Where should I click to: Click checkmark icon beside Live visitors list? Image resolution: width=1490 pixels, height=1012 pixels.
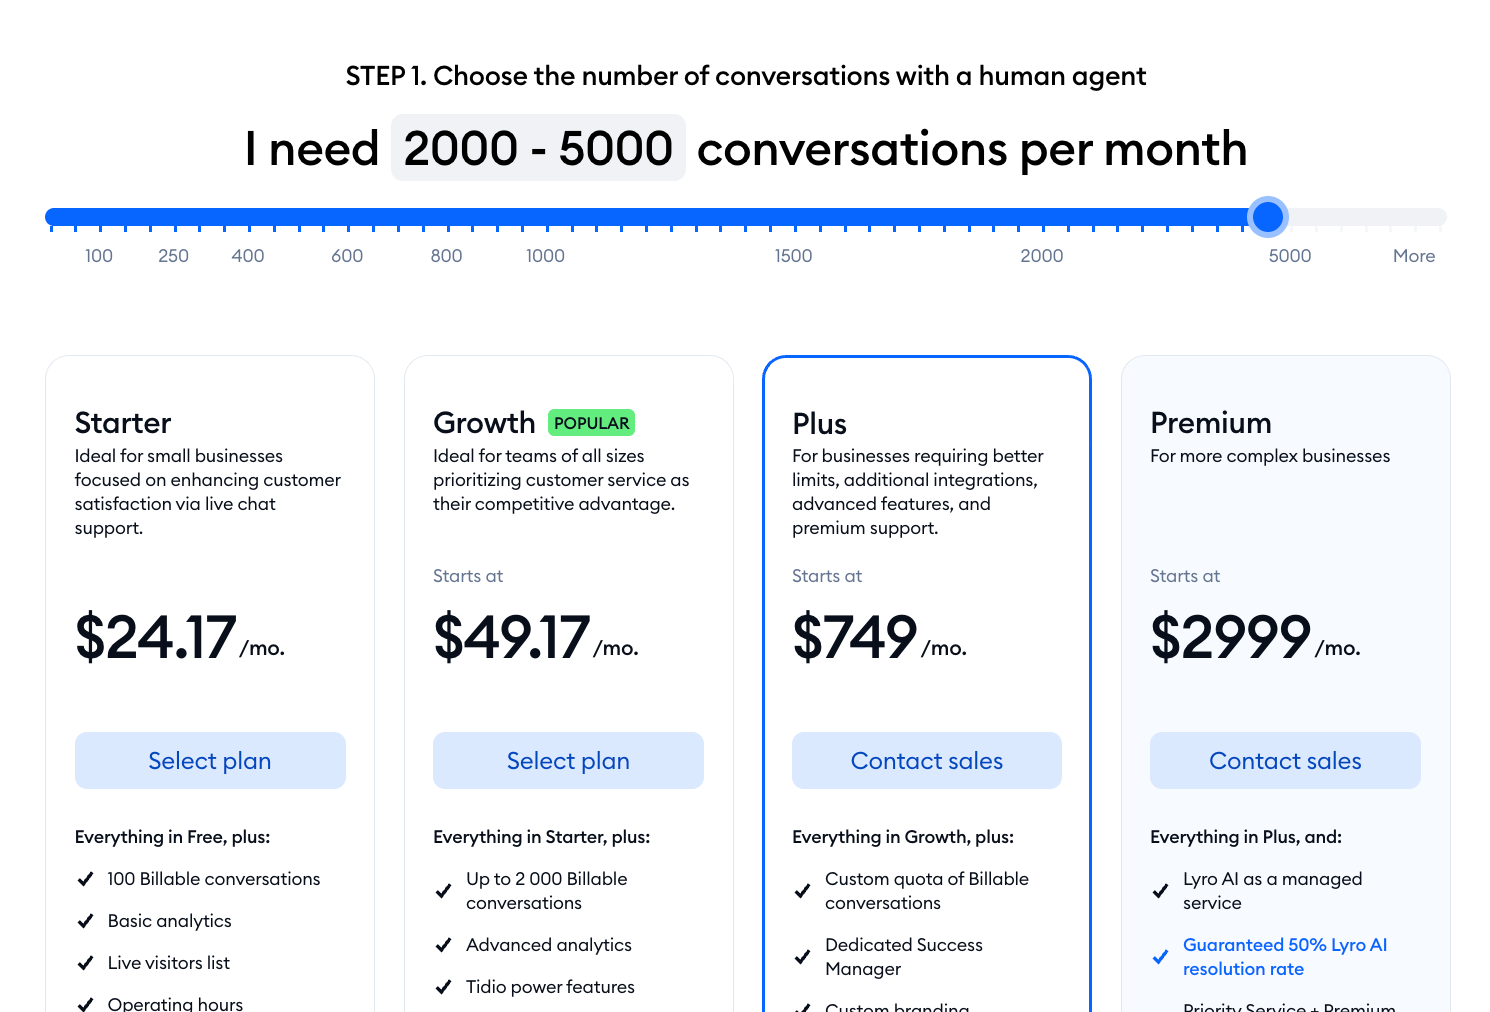(x=85, y=963)
